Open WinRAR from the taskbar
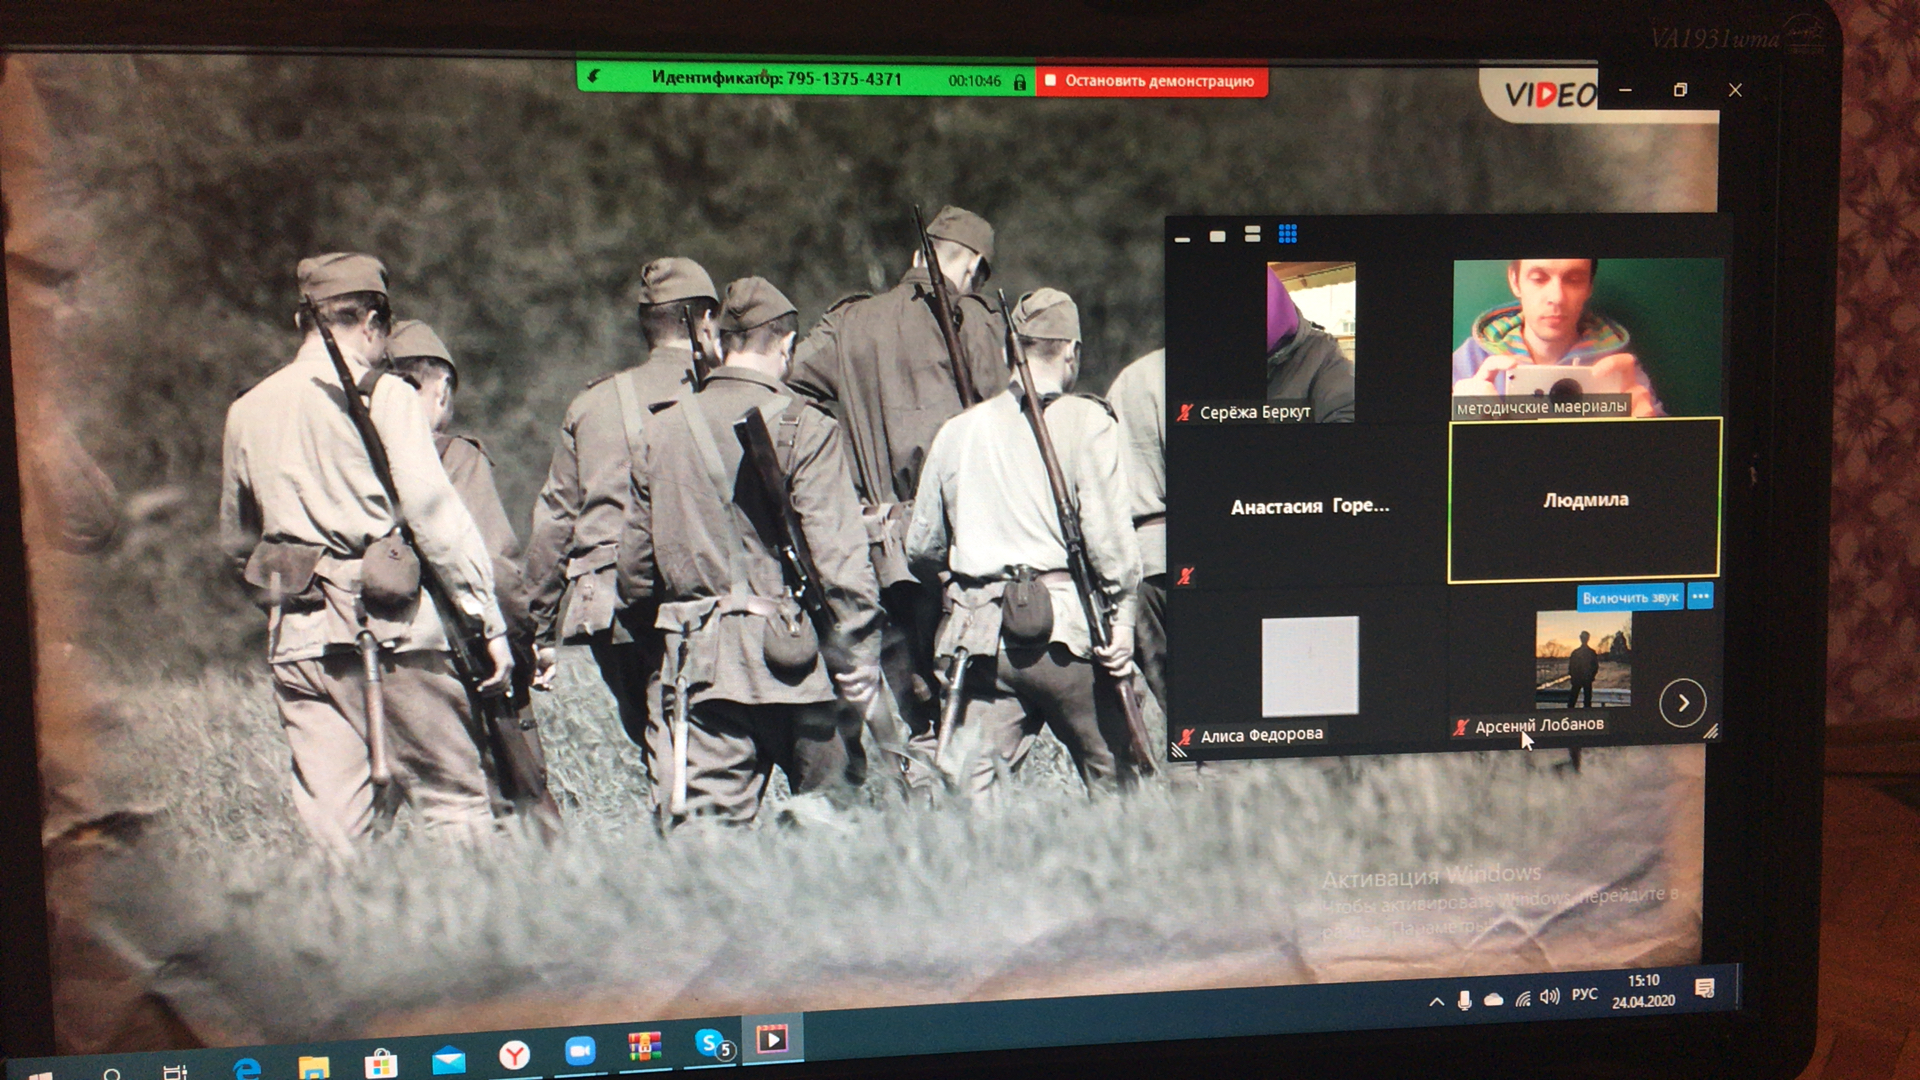Image resolution: width=1920 pixels, height=1080 pixels. point(645,1047)
